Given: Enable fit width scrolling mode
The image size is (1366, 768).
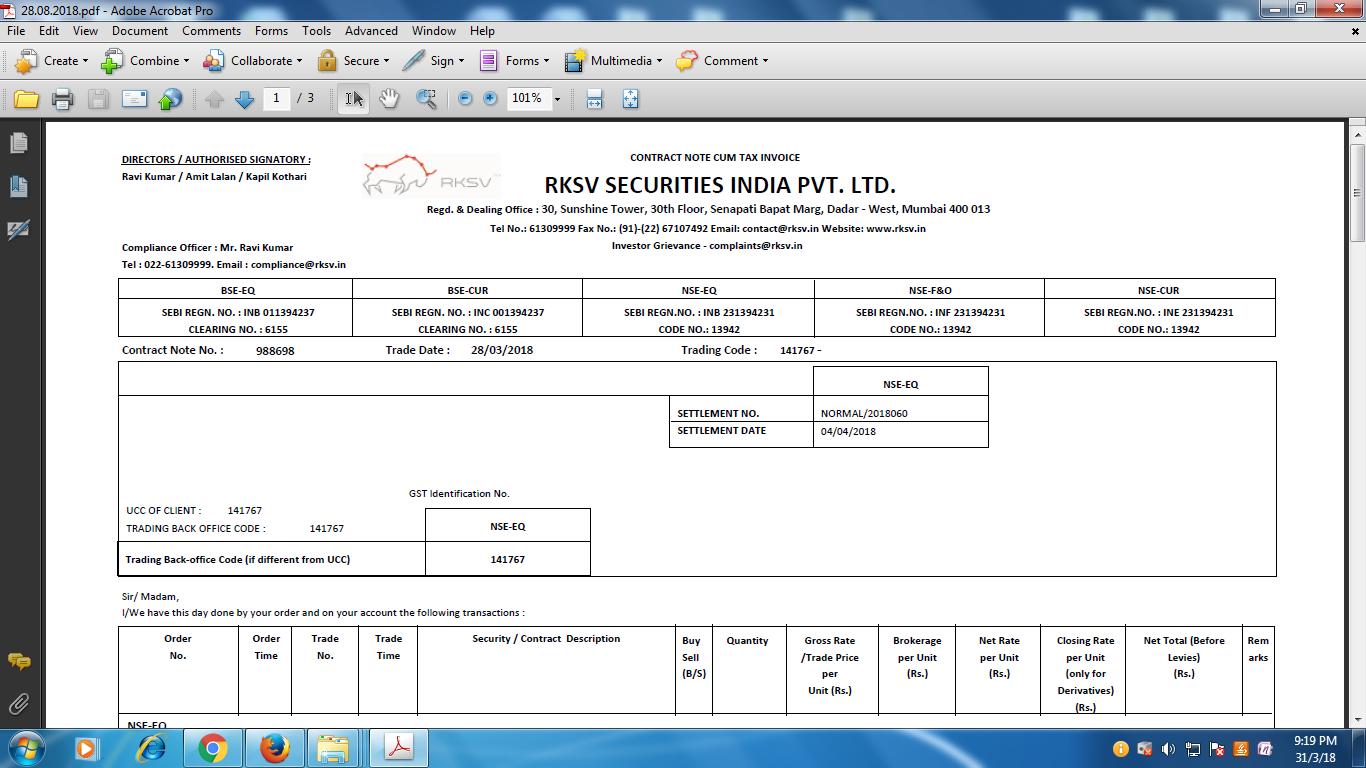Looking at the screenshot, I should pyautogui.click(x=594, y=99).
